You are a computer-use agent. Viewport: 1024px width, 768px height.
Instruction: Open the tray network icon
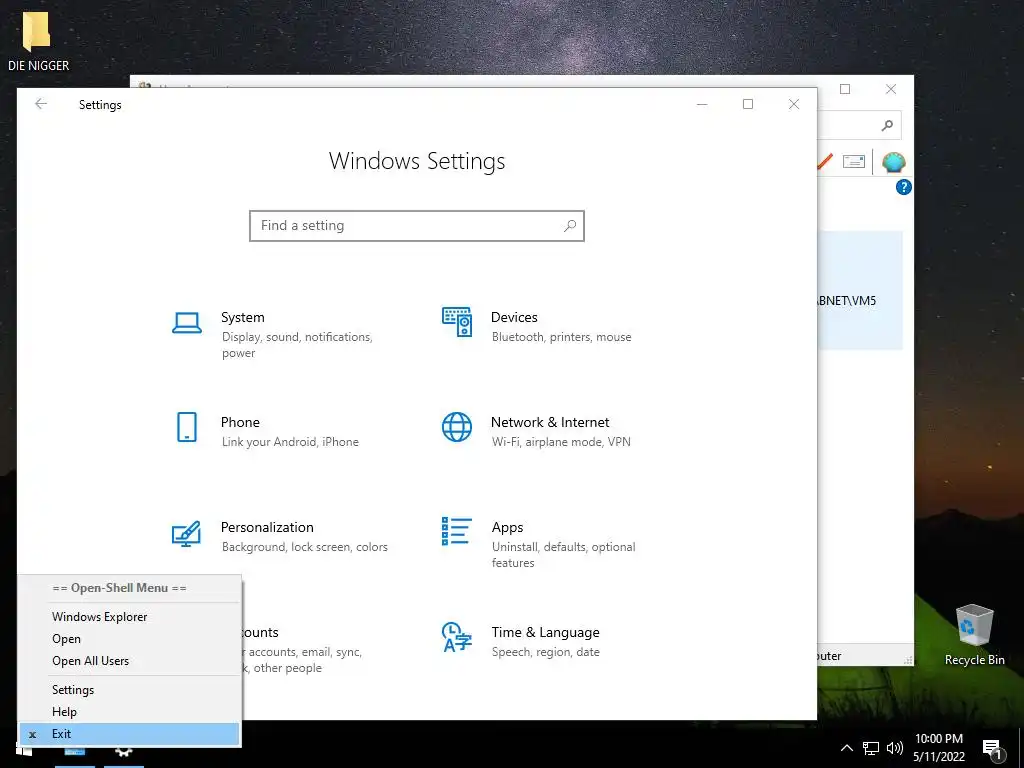(871, 748)
